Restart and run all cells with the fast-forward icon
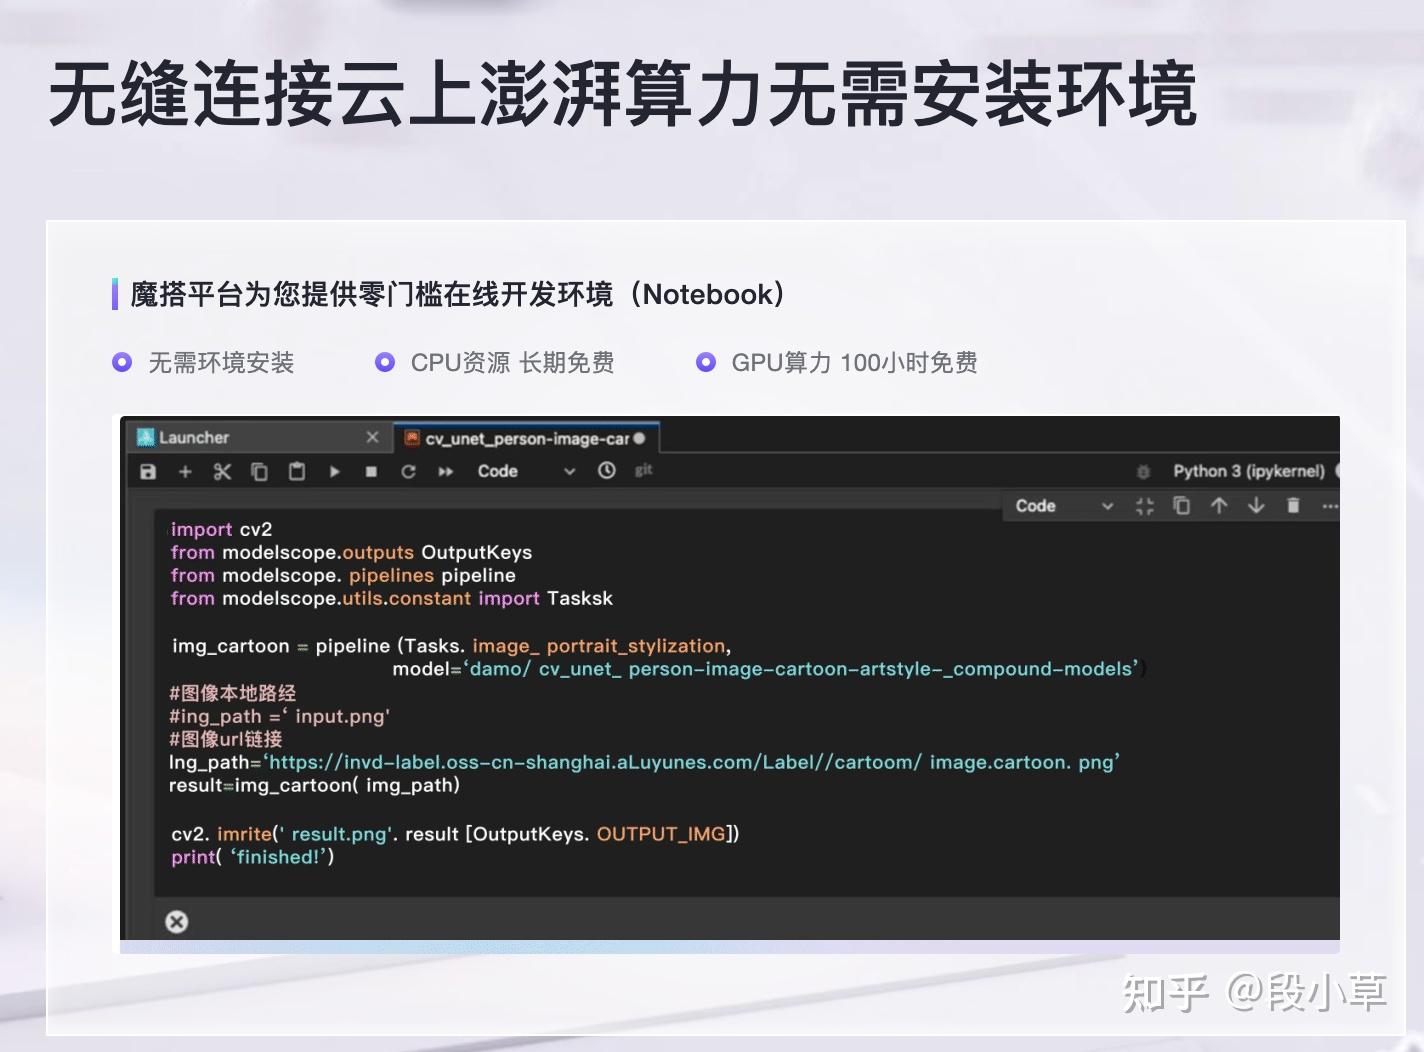1424x1052 pixels. pyautogui.click(x=446, y=472)
